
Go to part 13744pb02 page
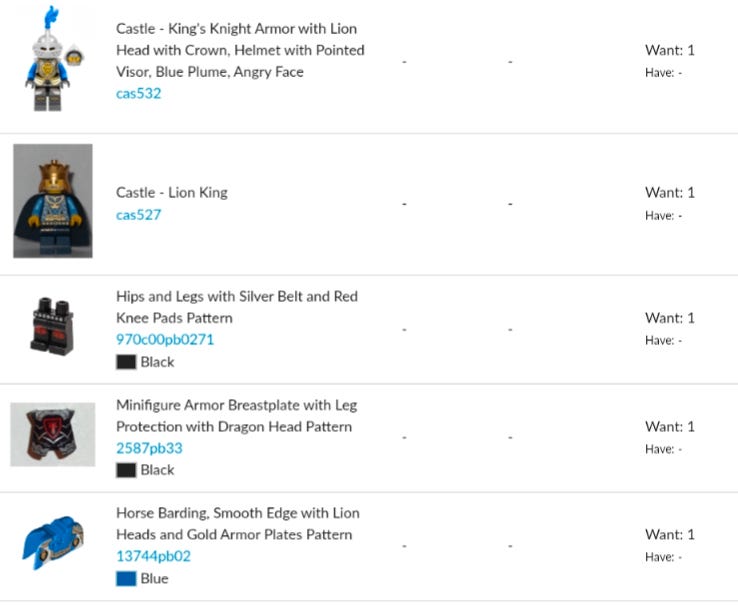coord(153,557)
